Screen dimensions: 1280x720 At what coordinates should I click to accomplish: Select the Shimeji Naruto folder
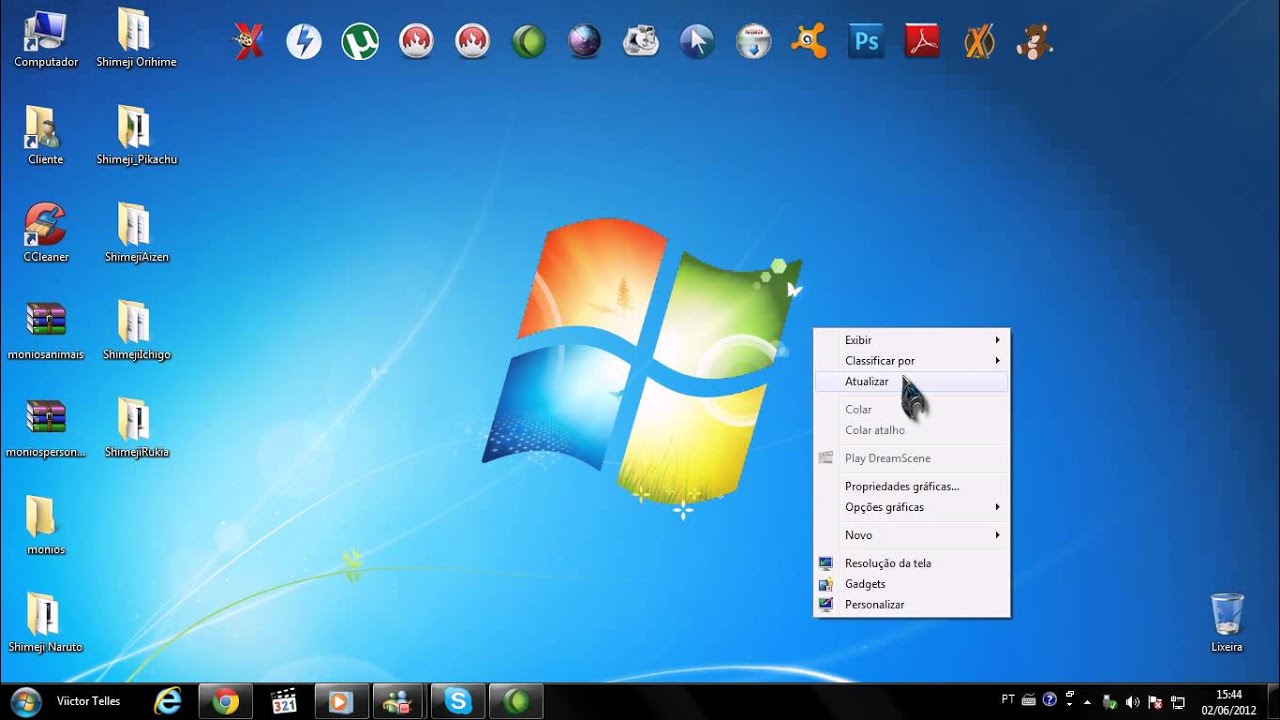tap(46, 623)
